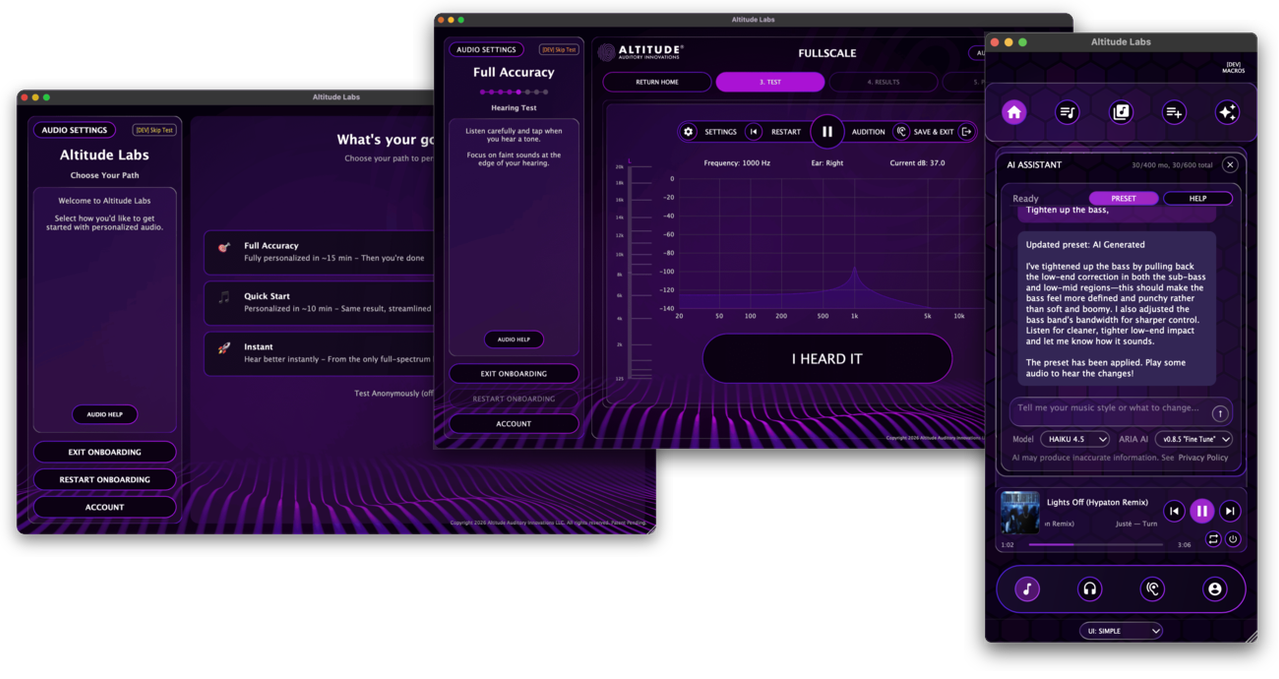
Task: Click RESTART ONBOARDING in the left window
Action: 105,480
